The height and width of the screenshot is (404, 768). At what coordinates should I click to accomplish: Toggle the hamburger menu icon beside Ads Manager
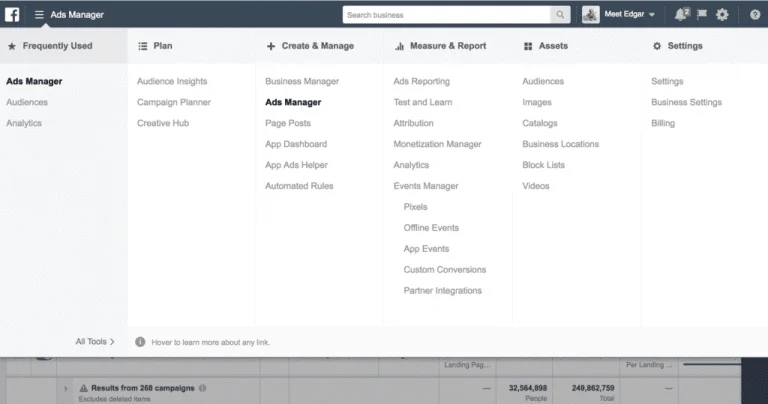click(39, 15)
